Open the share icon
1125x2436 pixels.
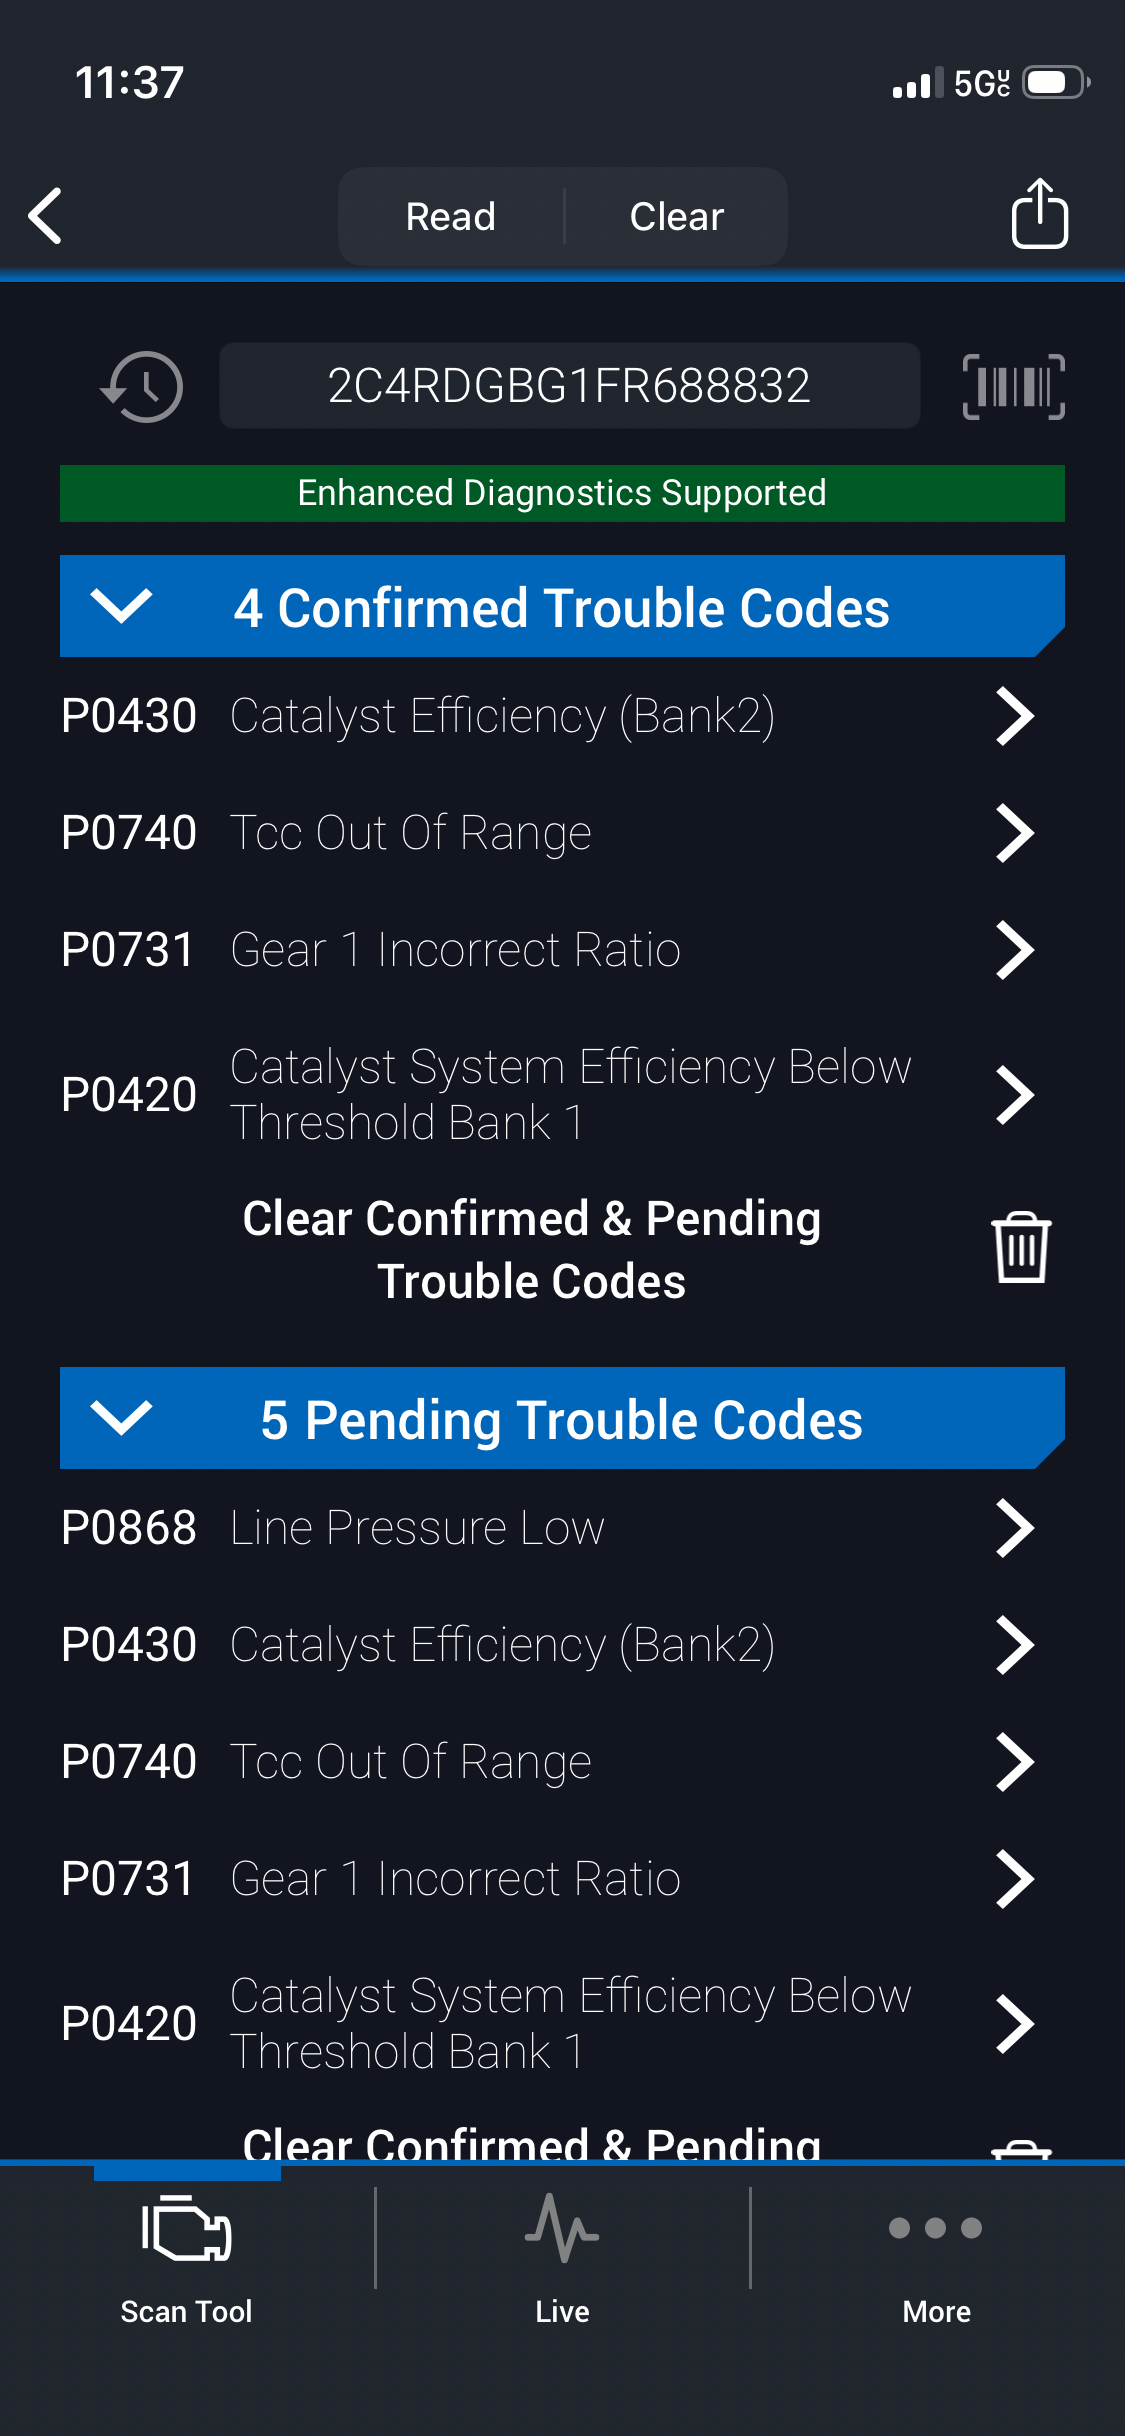(1039, 214)
